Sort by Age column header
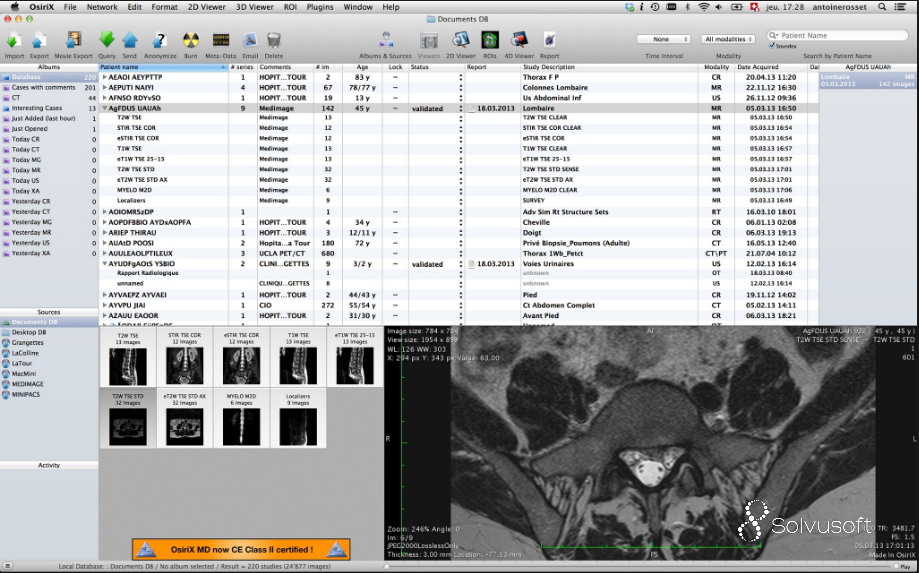The image size is (919, 573). coord(362,67)
